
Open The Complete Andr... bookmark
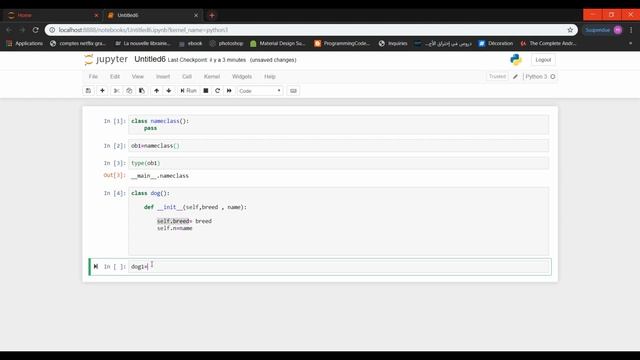pos(548,43)
